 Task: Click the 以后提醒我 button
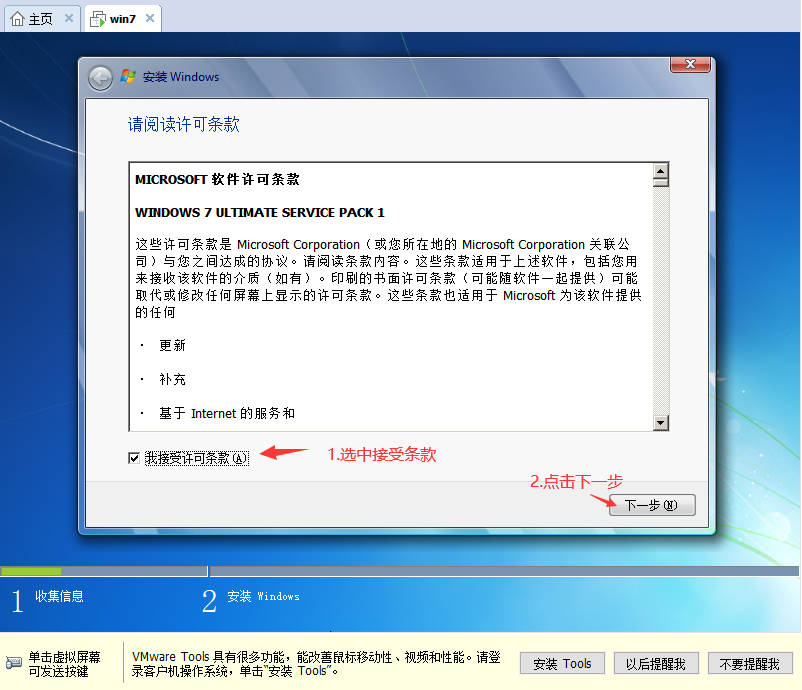pos(656,663)
